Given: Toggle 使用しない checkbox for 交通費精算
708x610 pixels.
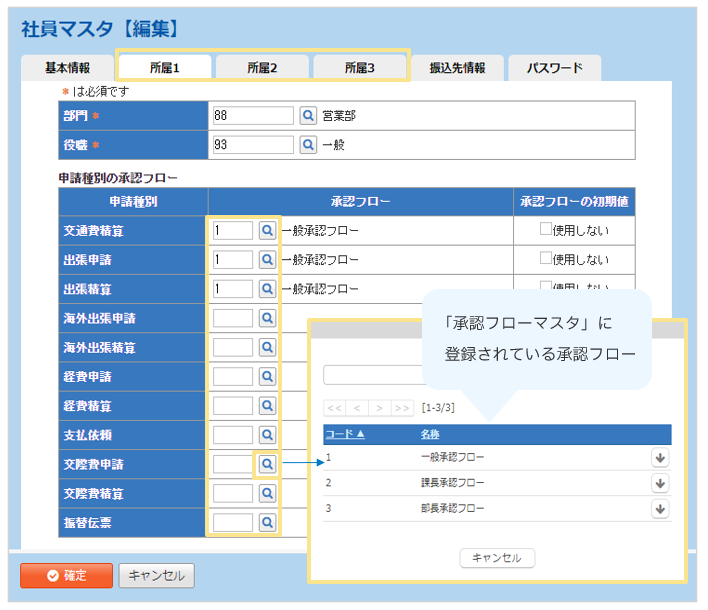Looking at the screenshot, I should coord(546,230).
